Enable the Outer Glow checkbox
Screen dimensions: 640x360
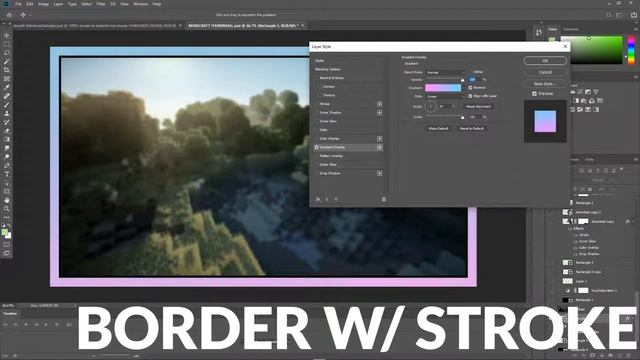pos(317,164)
